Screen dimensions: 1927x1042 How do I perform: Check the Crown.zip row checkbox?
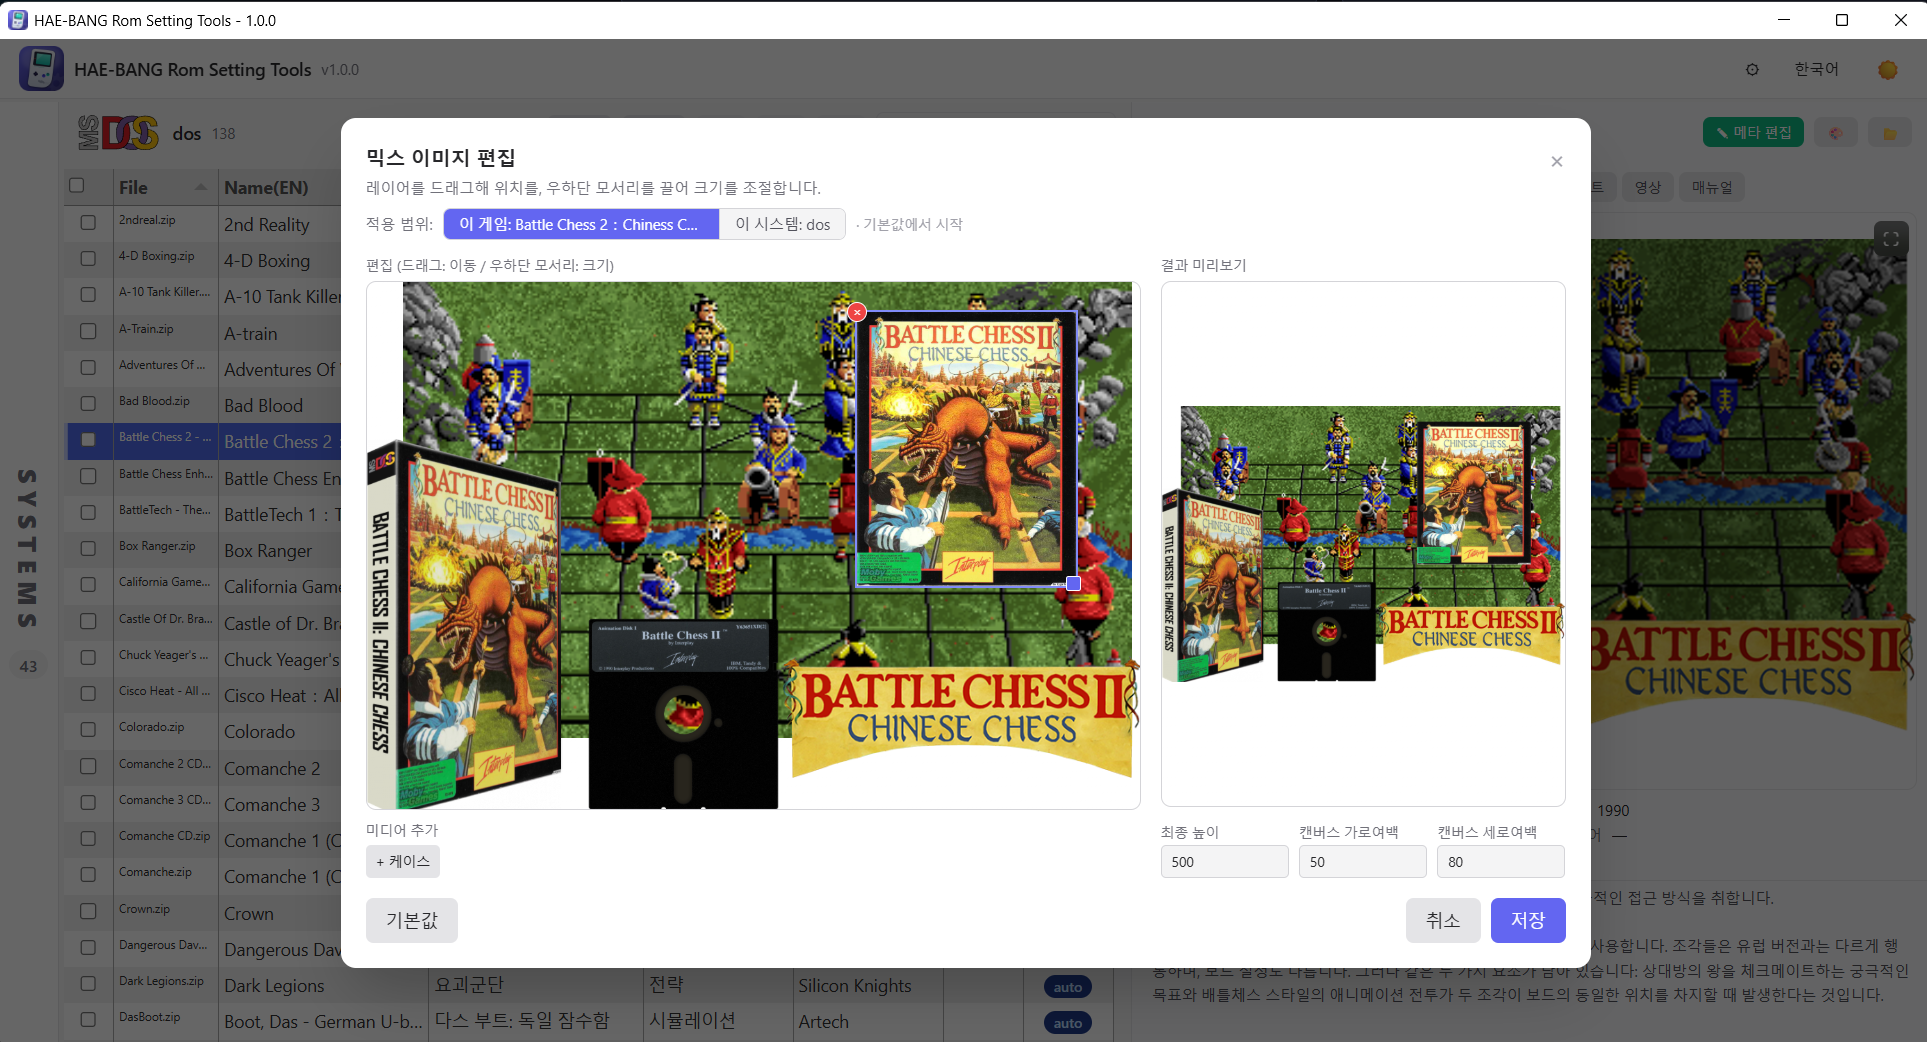pyautogui.click(x=88, y=911)
